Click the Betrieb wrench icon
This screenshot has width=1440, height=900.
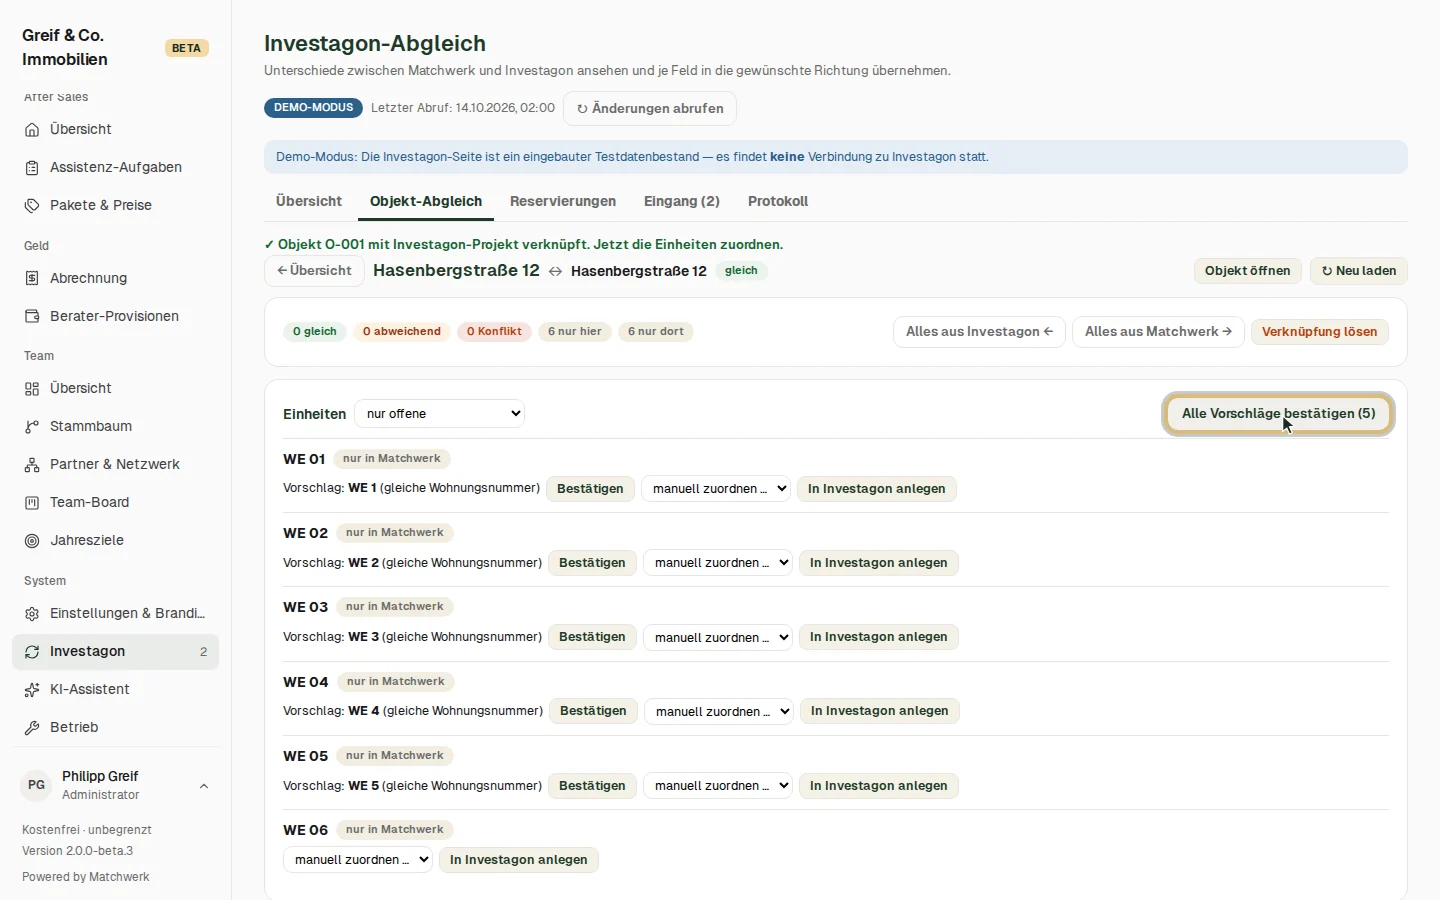pos(32,727)
